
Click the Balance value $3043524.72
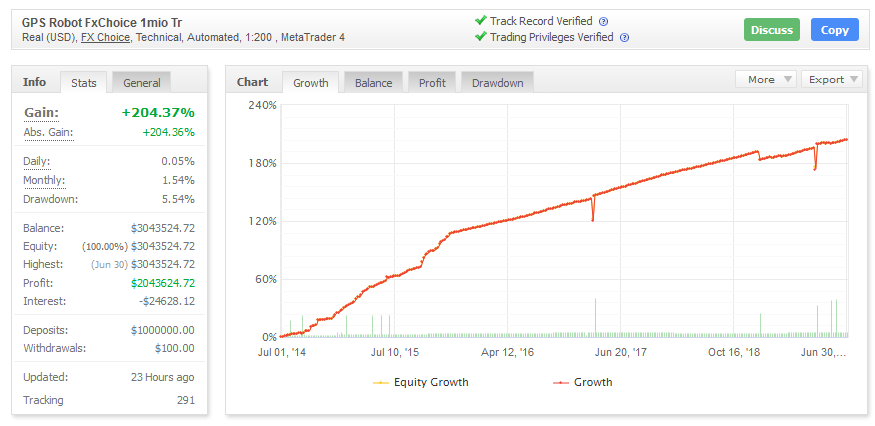click(x=163, y=228)
